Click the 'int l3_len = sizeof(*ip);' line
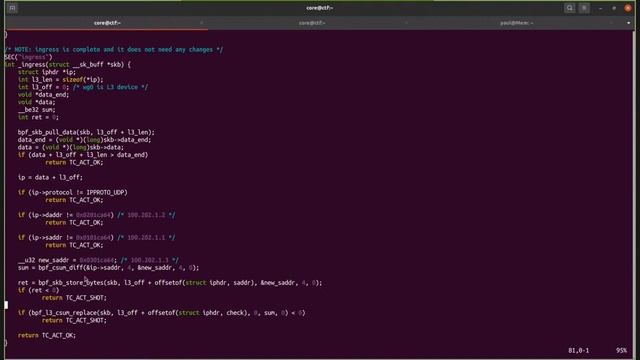The width and height of the screenshot is (640, 360). point(60,80)
